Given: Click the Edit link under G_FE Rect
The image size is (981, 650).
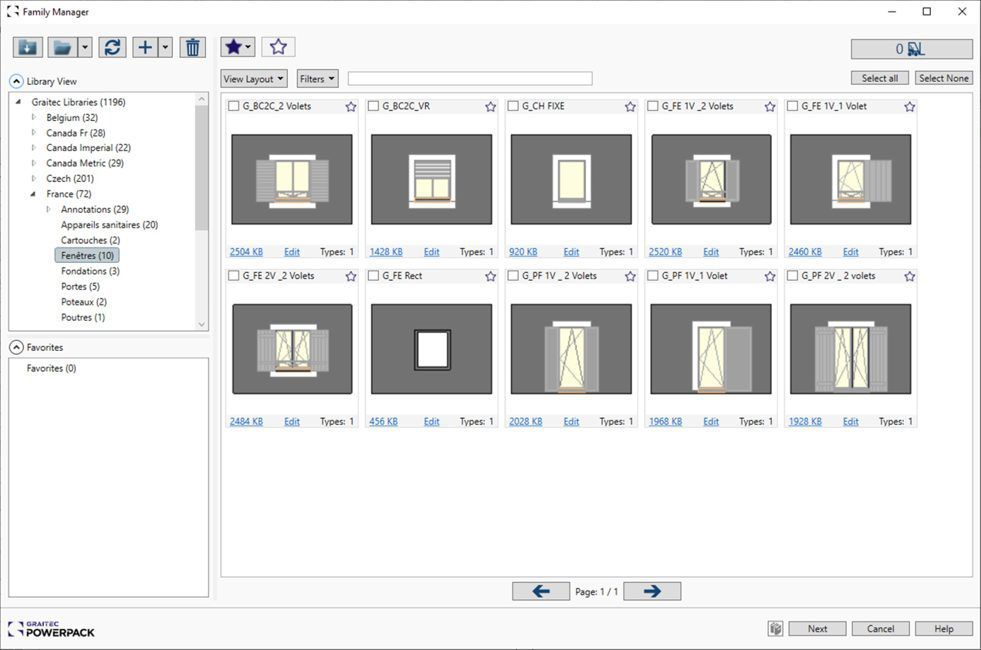Looking at the screenshot, I should pyautogui.click(x=431, y=420).
